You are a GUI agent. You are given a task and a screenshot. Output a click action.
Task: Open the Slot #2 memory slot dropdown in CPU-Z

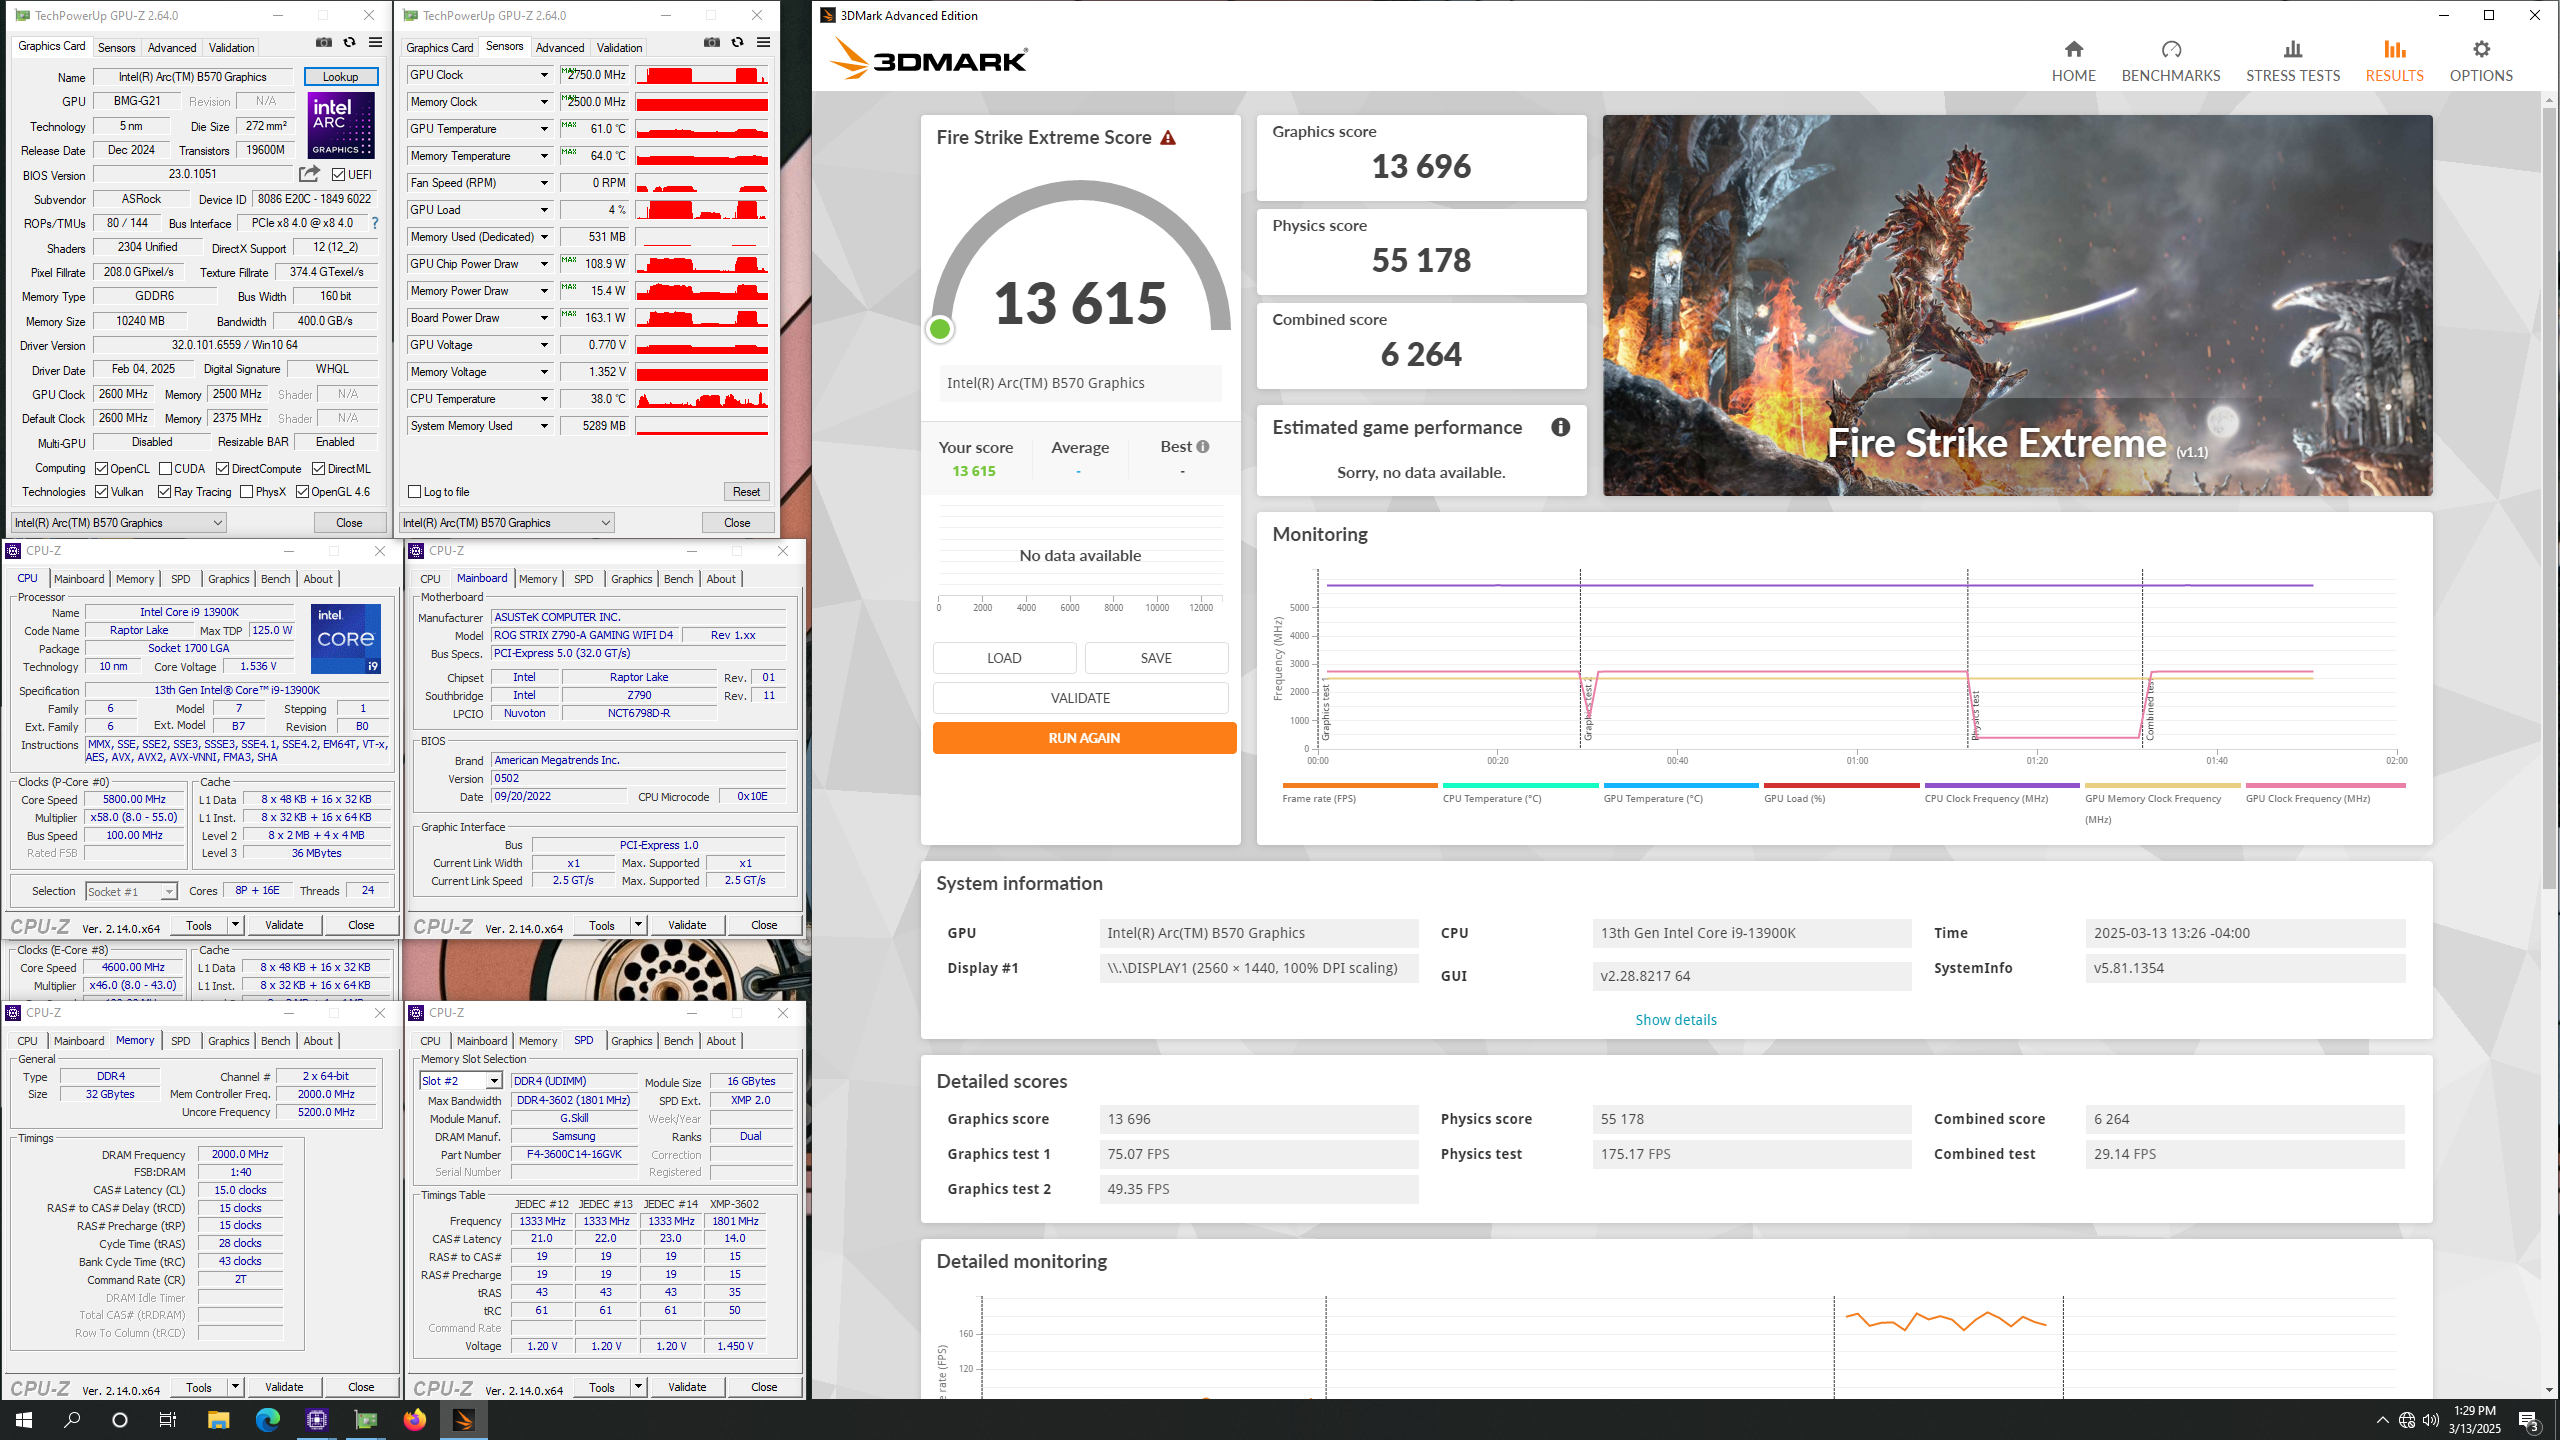(494, 1081)
